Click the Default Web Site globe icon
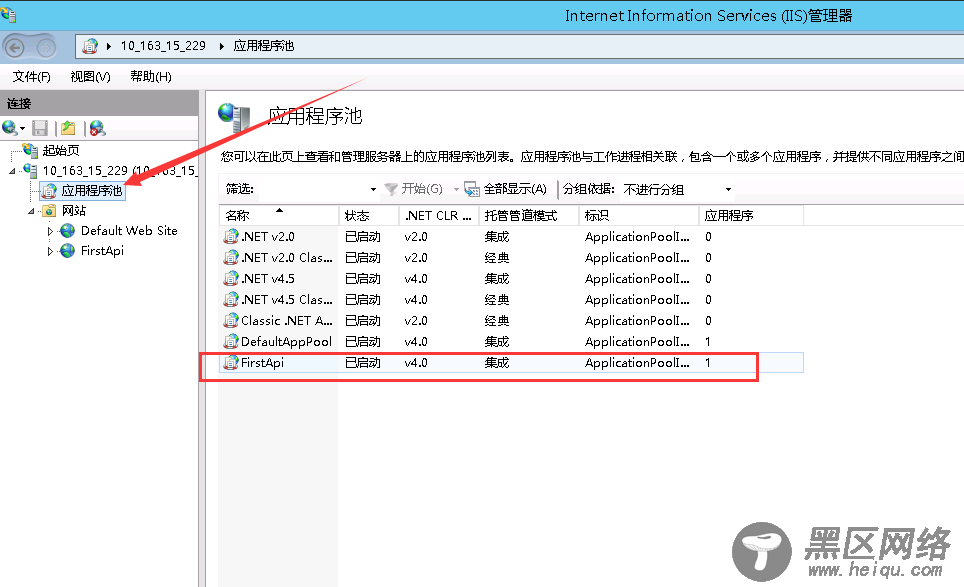The height and width of the screenshot is (587, 964). click(x=68, y=231)
